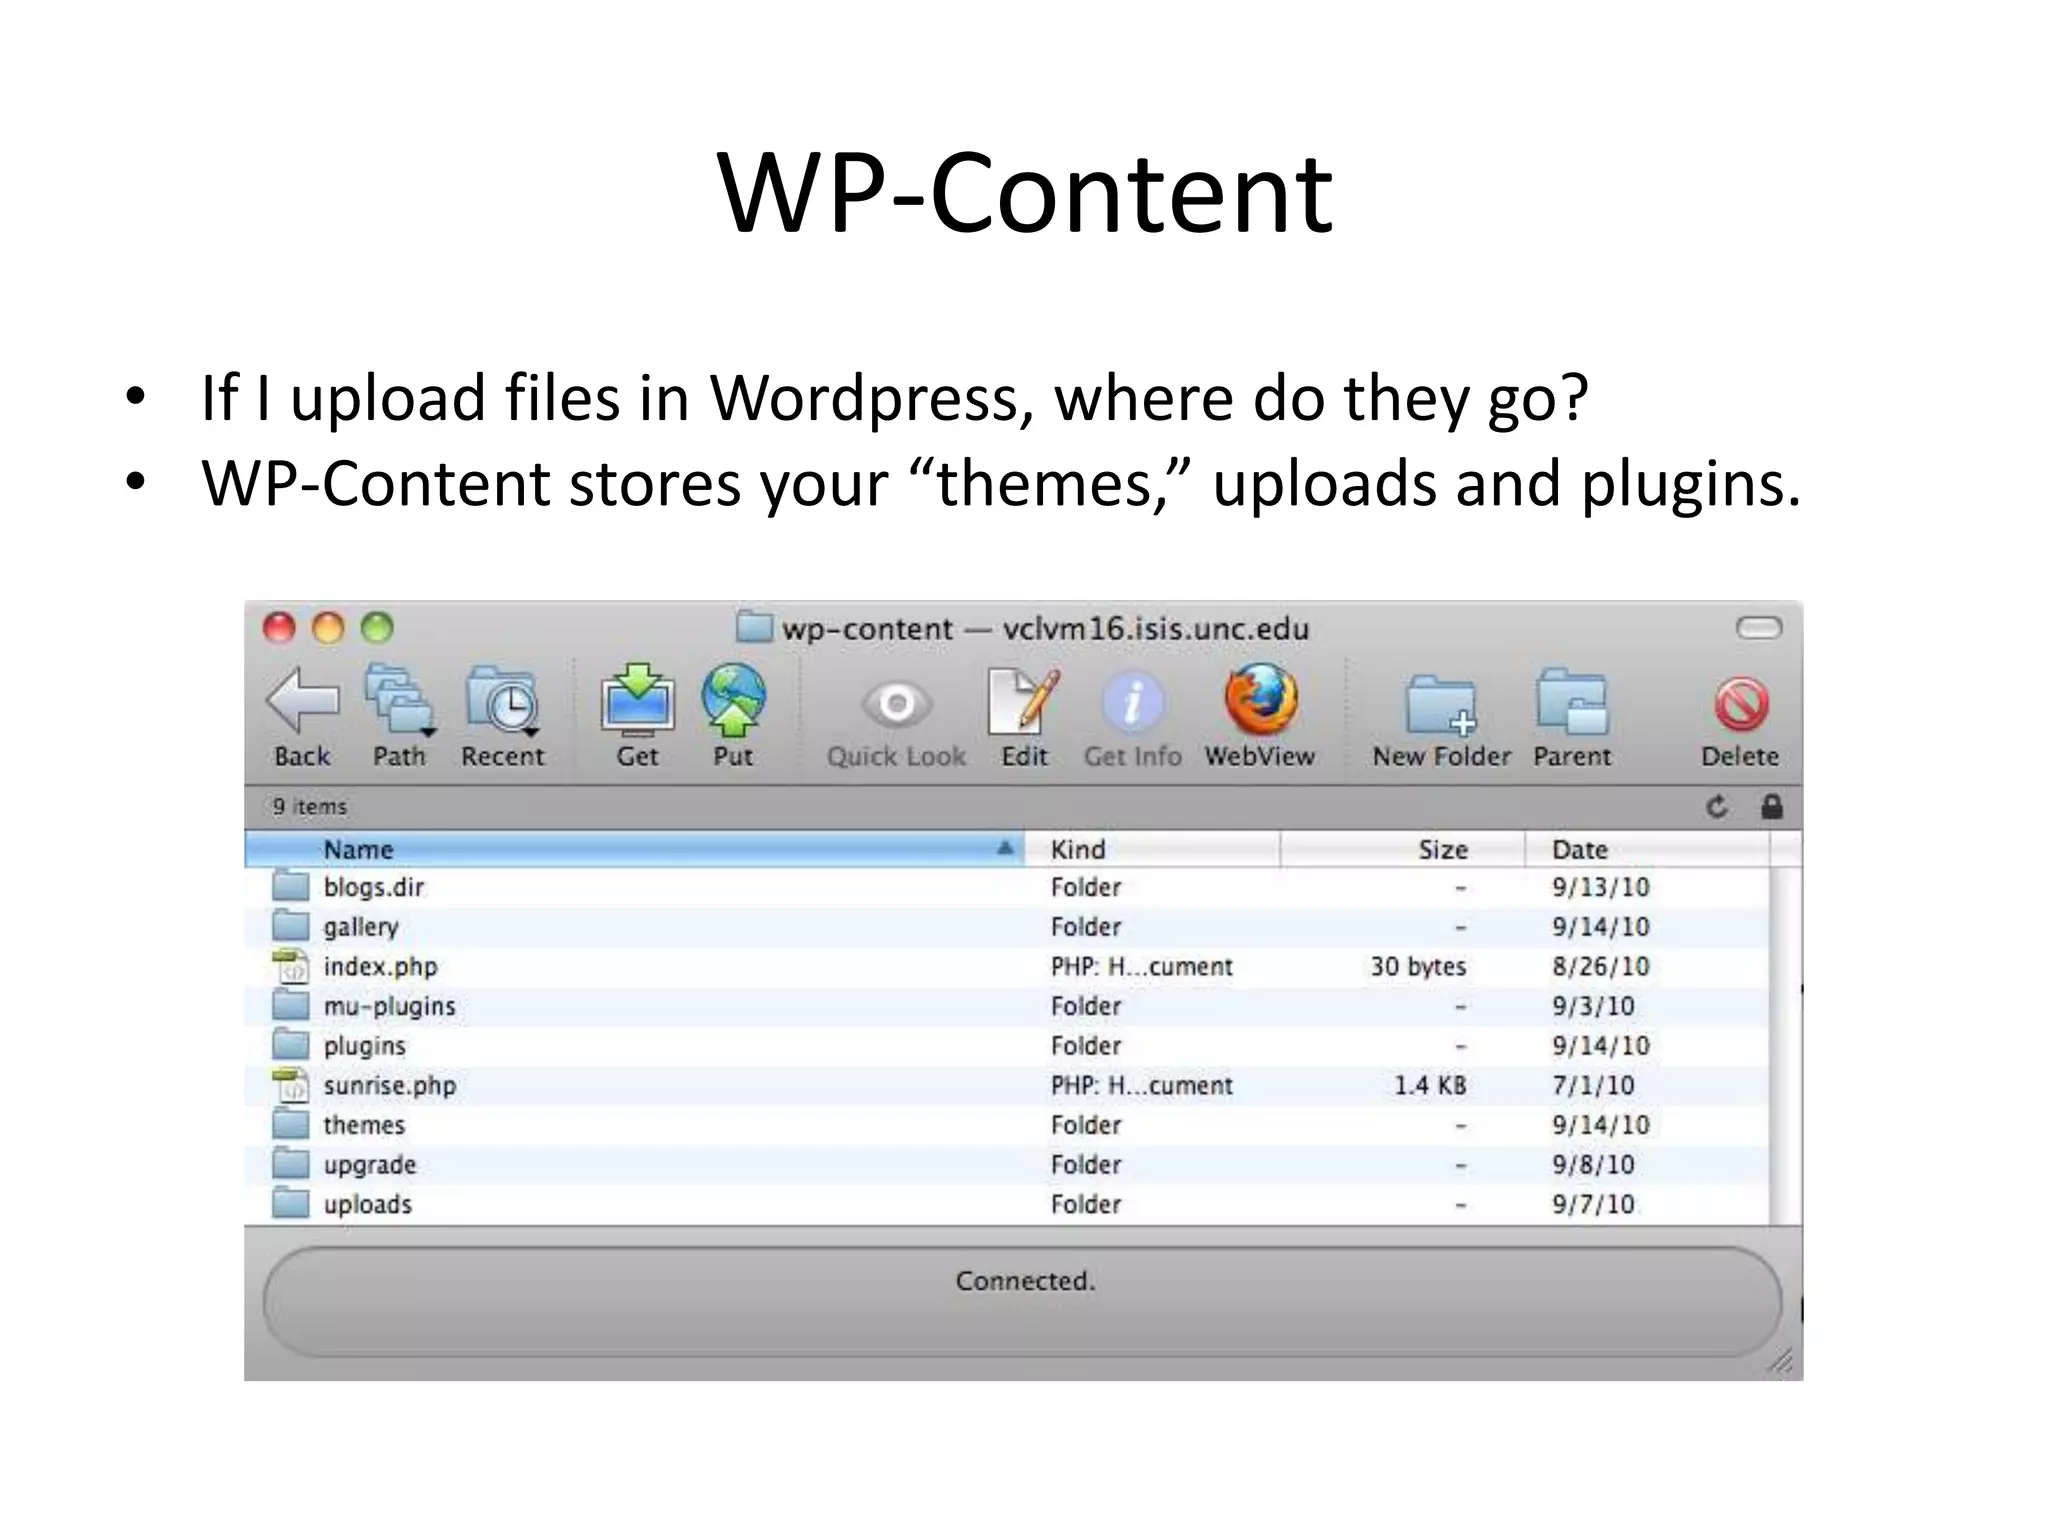Zoom window with green button
The image size is (2048, 1536).
click(377, 628)
